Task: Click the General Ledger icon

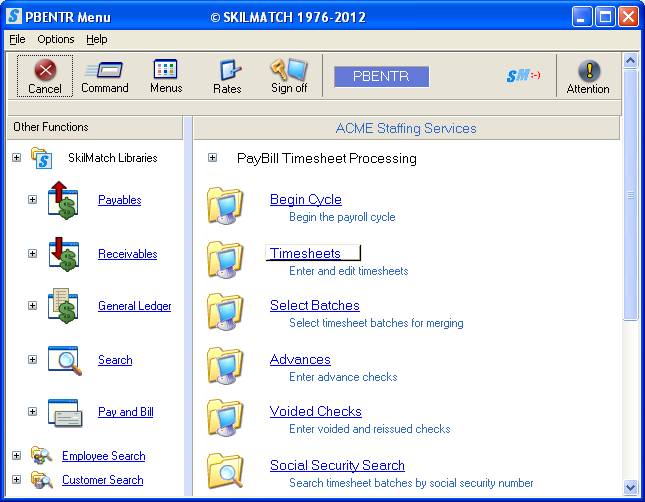Action: pos(63,306)
